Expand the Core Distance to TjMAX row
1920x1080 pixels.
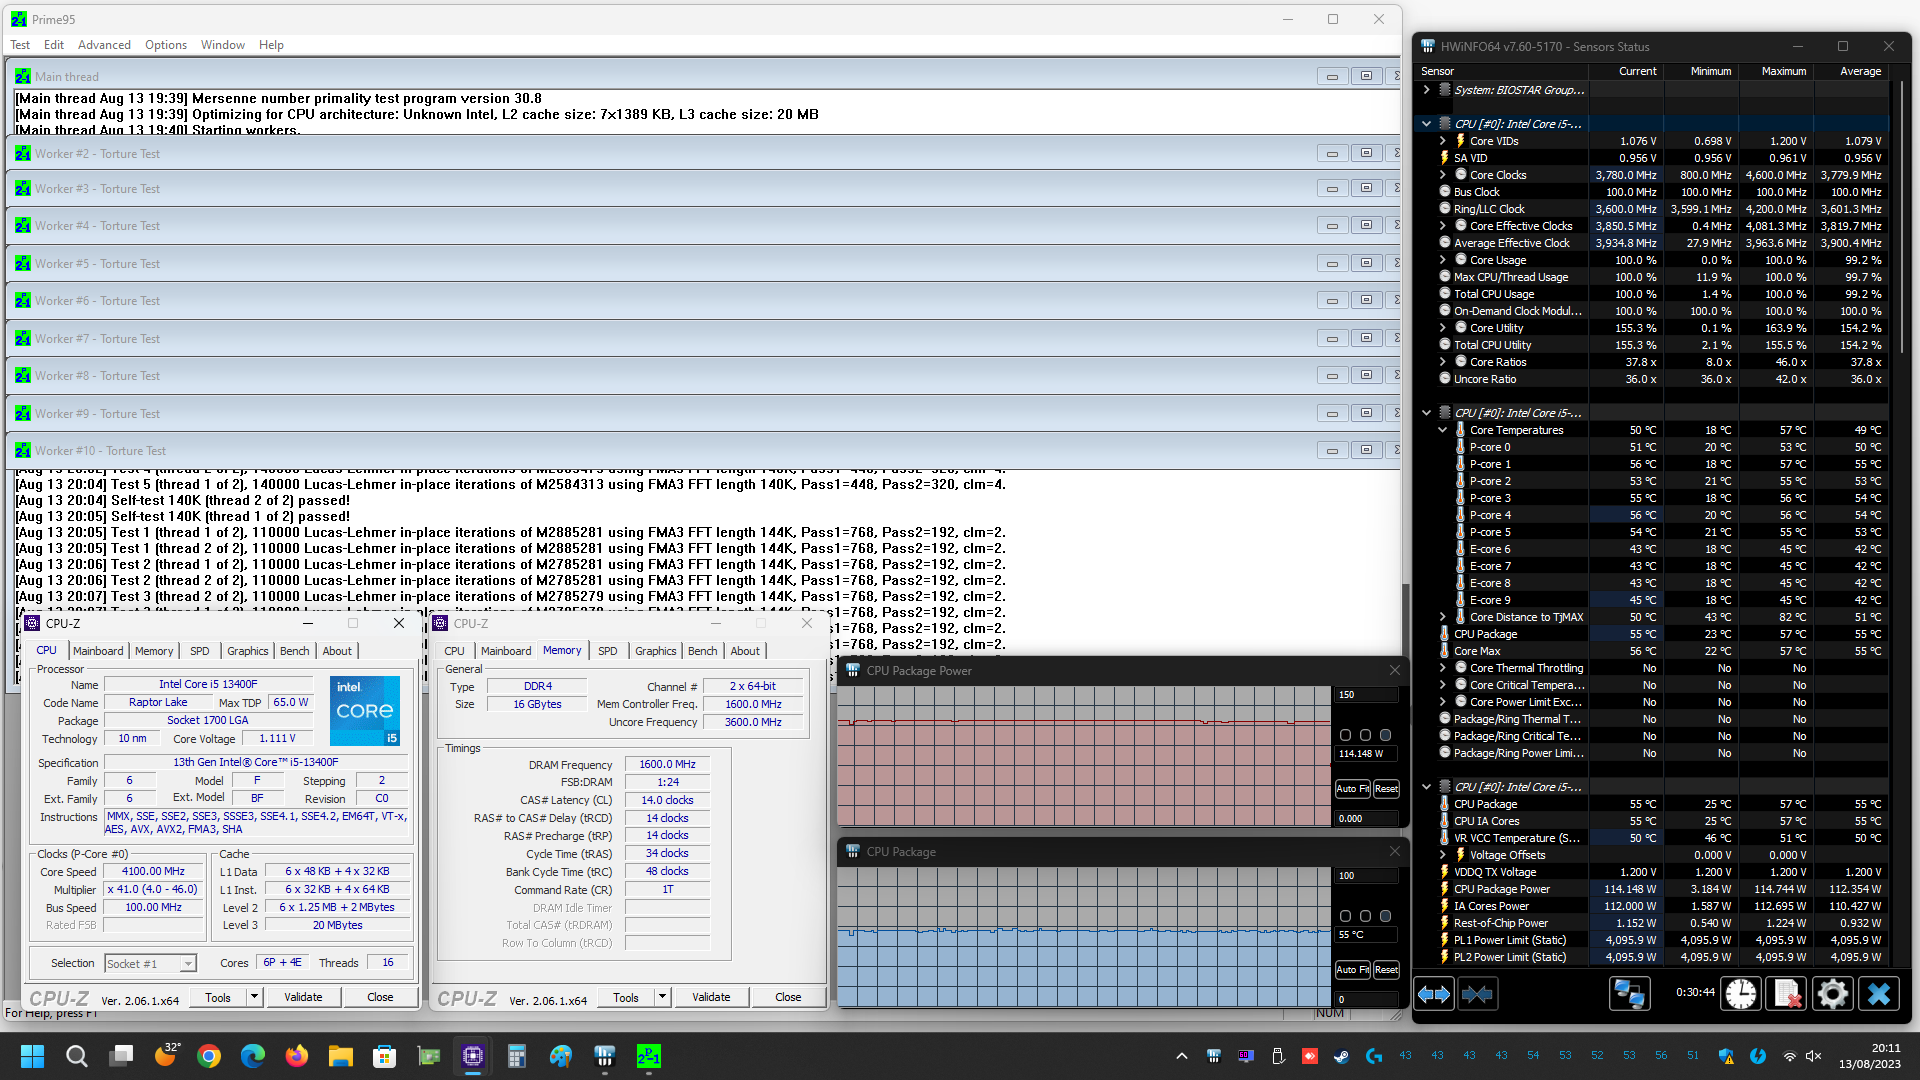tap(1443, 617)
